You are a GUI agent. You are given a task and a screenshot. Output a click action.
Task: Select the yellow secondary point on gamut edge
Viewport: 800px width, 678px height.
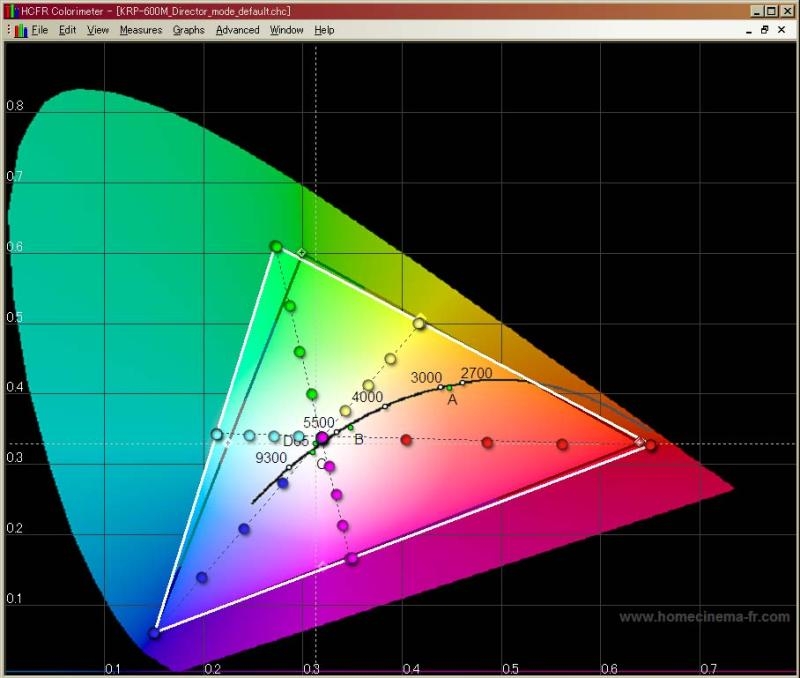419,322
